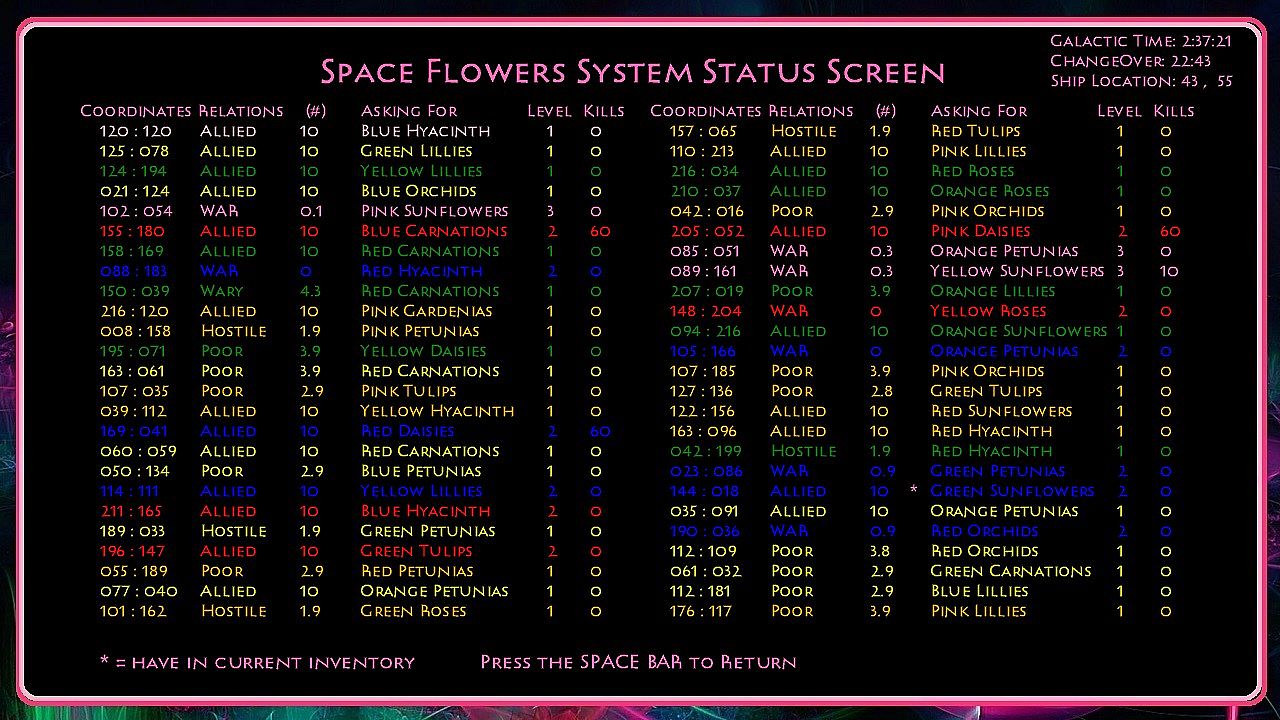1280x720 pixels.
Task: Click the ChangeOver timer text
Action: [x=1130, y=61]
